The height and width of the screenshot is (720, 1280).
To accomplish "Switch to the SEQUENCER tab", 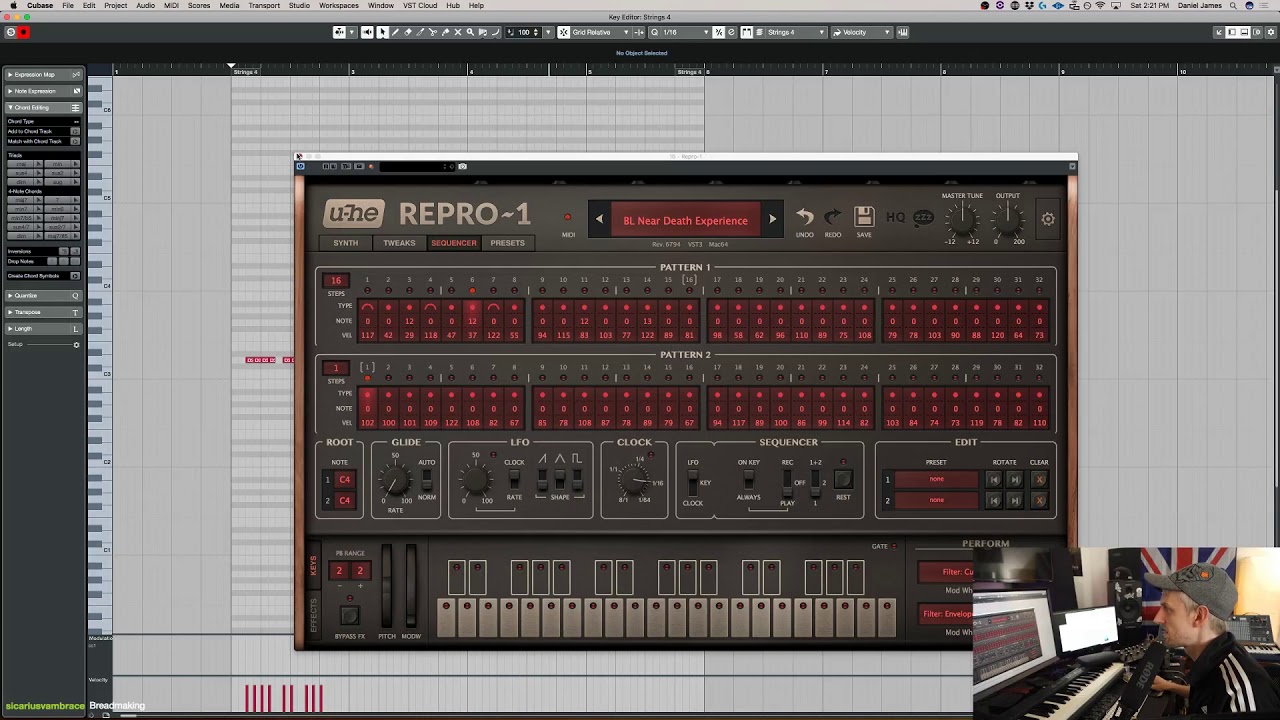I will coord(454,243).
